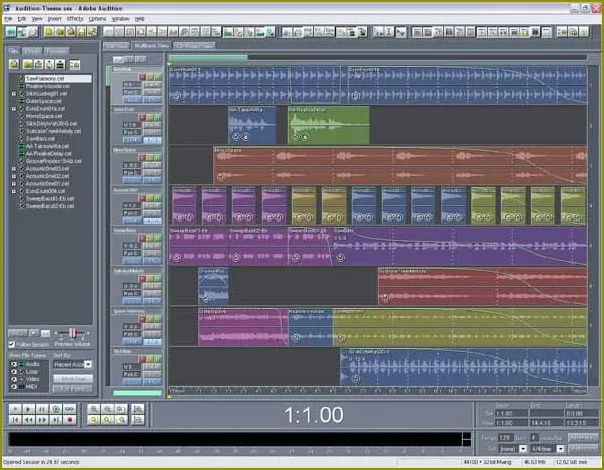Click button below Sort By dropdown
This screenshot has height=470, width=604.
click(73, 379)
